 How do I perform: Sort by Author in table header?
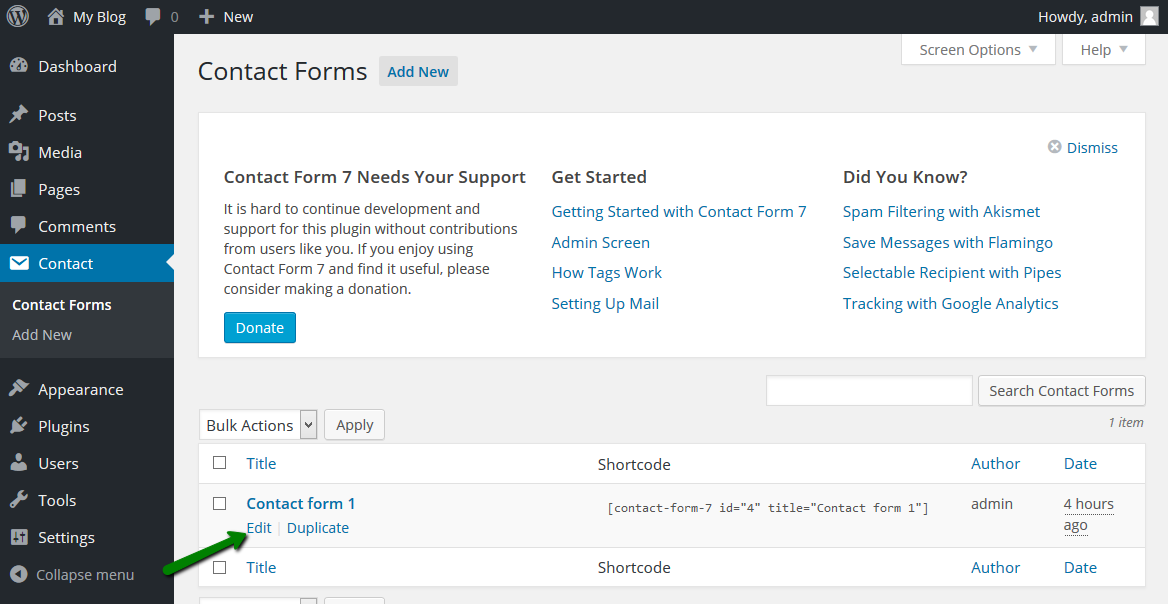pyautogui.click(x=995, y=463)
